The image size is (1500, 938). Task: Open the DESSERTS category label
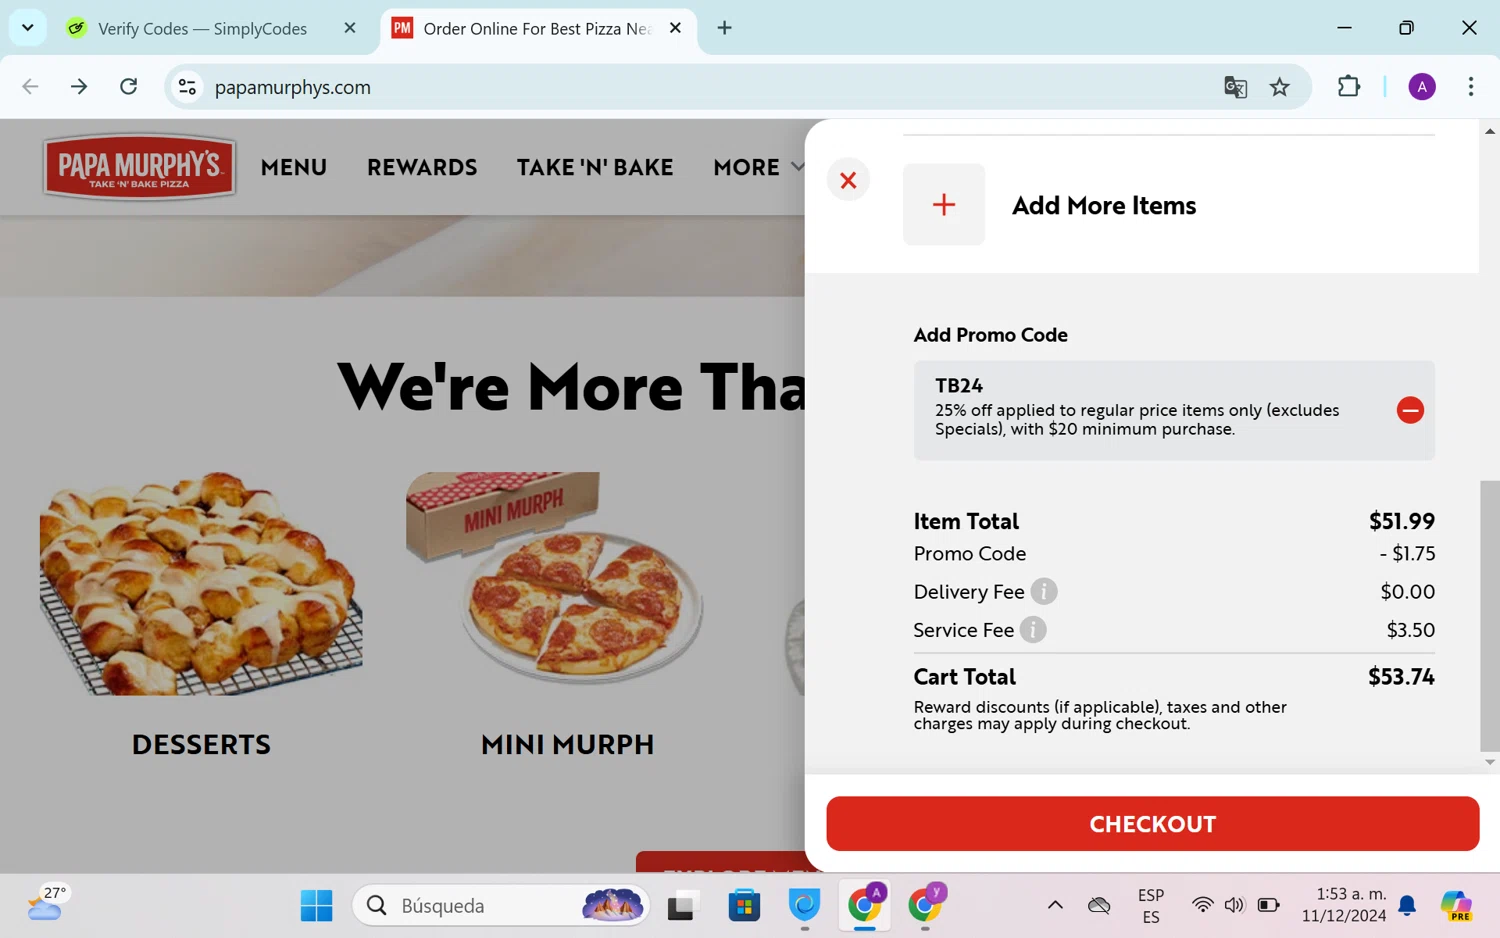(x=201, y=744)
